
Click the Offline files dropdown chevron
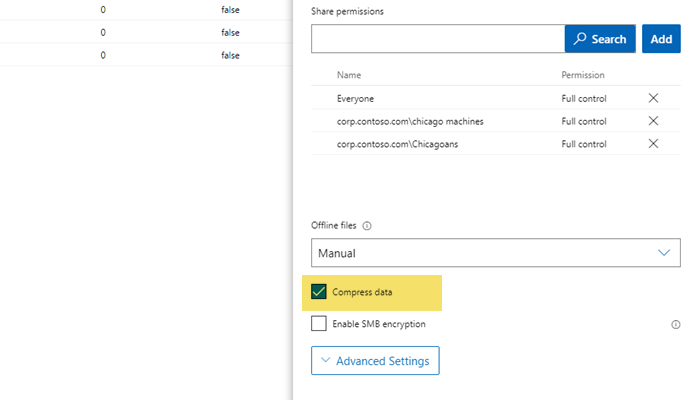point(665,253)
